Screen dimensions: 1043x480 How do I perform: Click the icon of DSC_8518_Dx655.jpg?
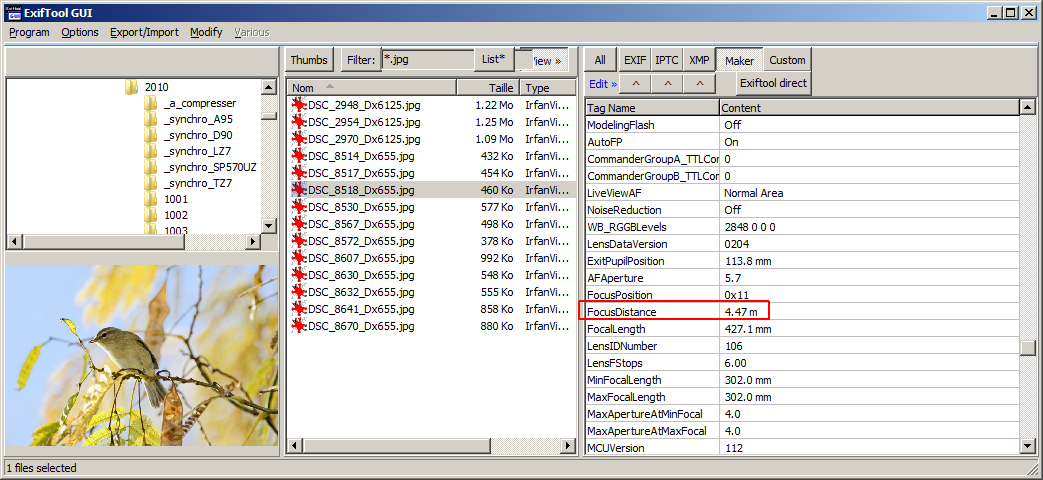[299, 190]
